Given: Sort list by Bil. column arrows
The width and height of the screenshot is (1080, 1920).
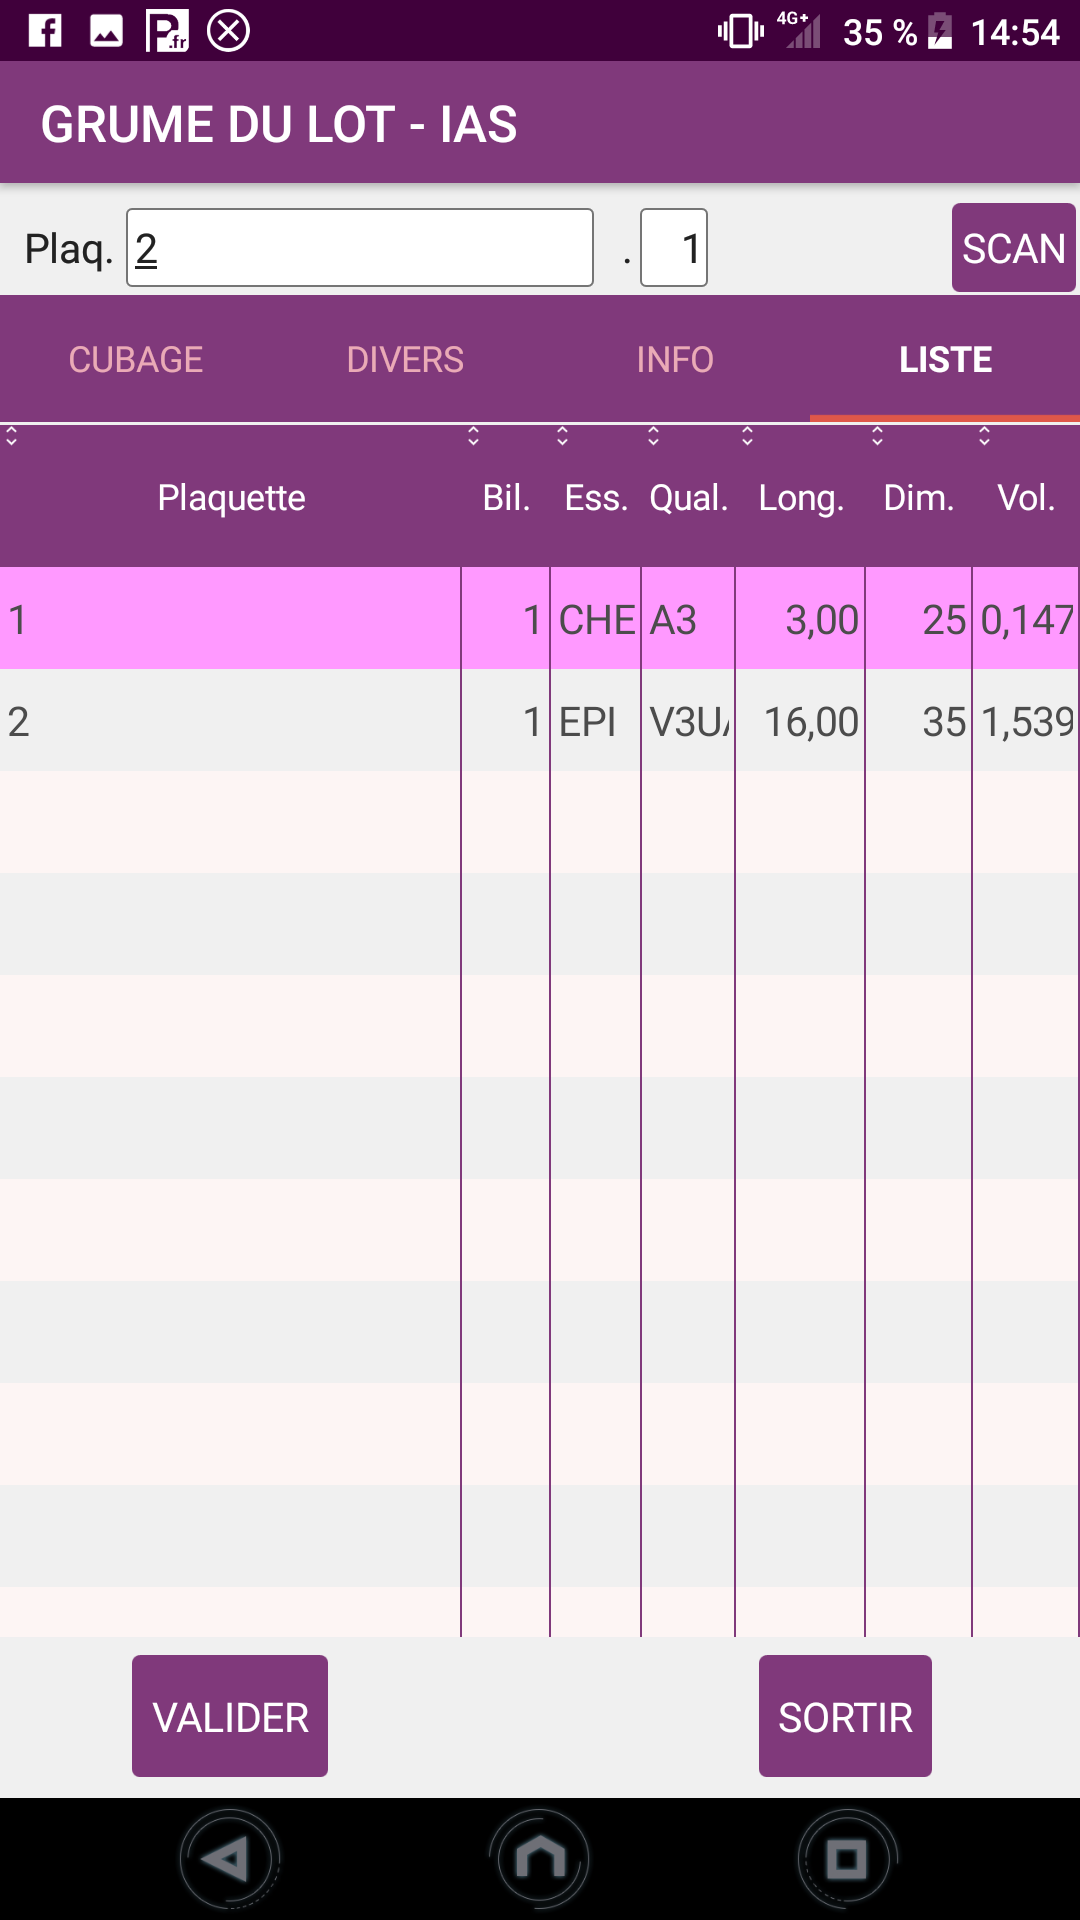Looking at the screenshot, I should (473, 436).
